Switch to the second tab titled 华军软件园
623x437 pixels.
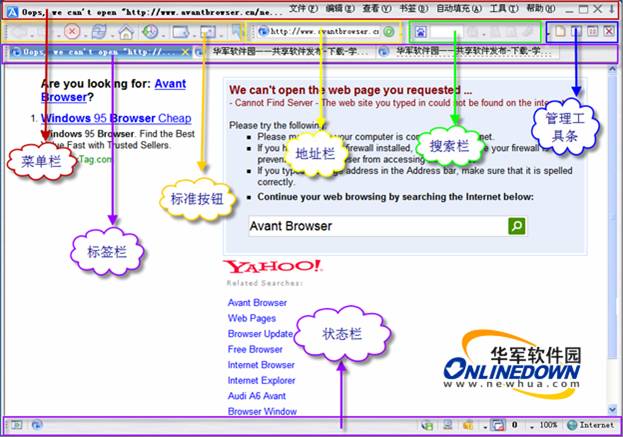click(284, 52)
